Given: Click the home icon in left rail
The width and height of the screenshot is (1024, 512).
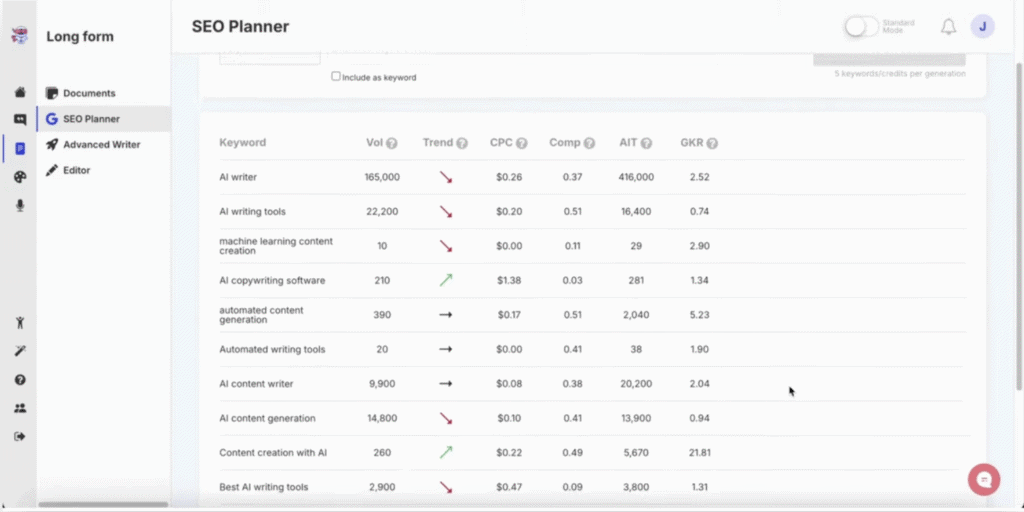Looking at the screenshot, I should [19, 93].
